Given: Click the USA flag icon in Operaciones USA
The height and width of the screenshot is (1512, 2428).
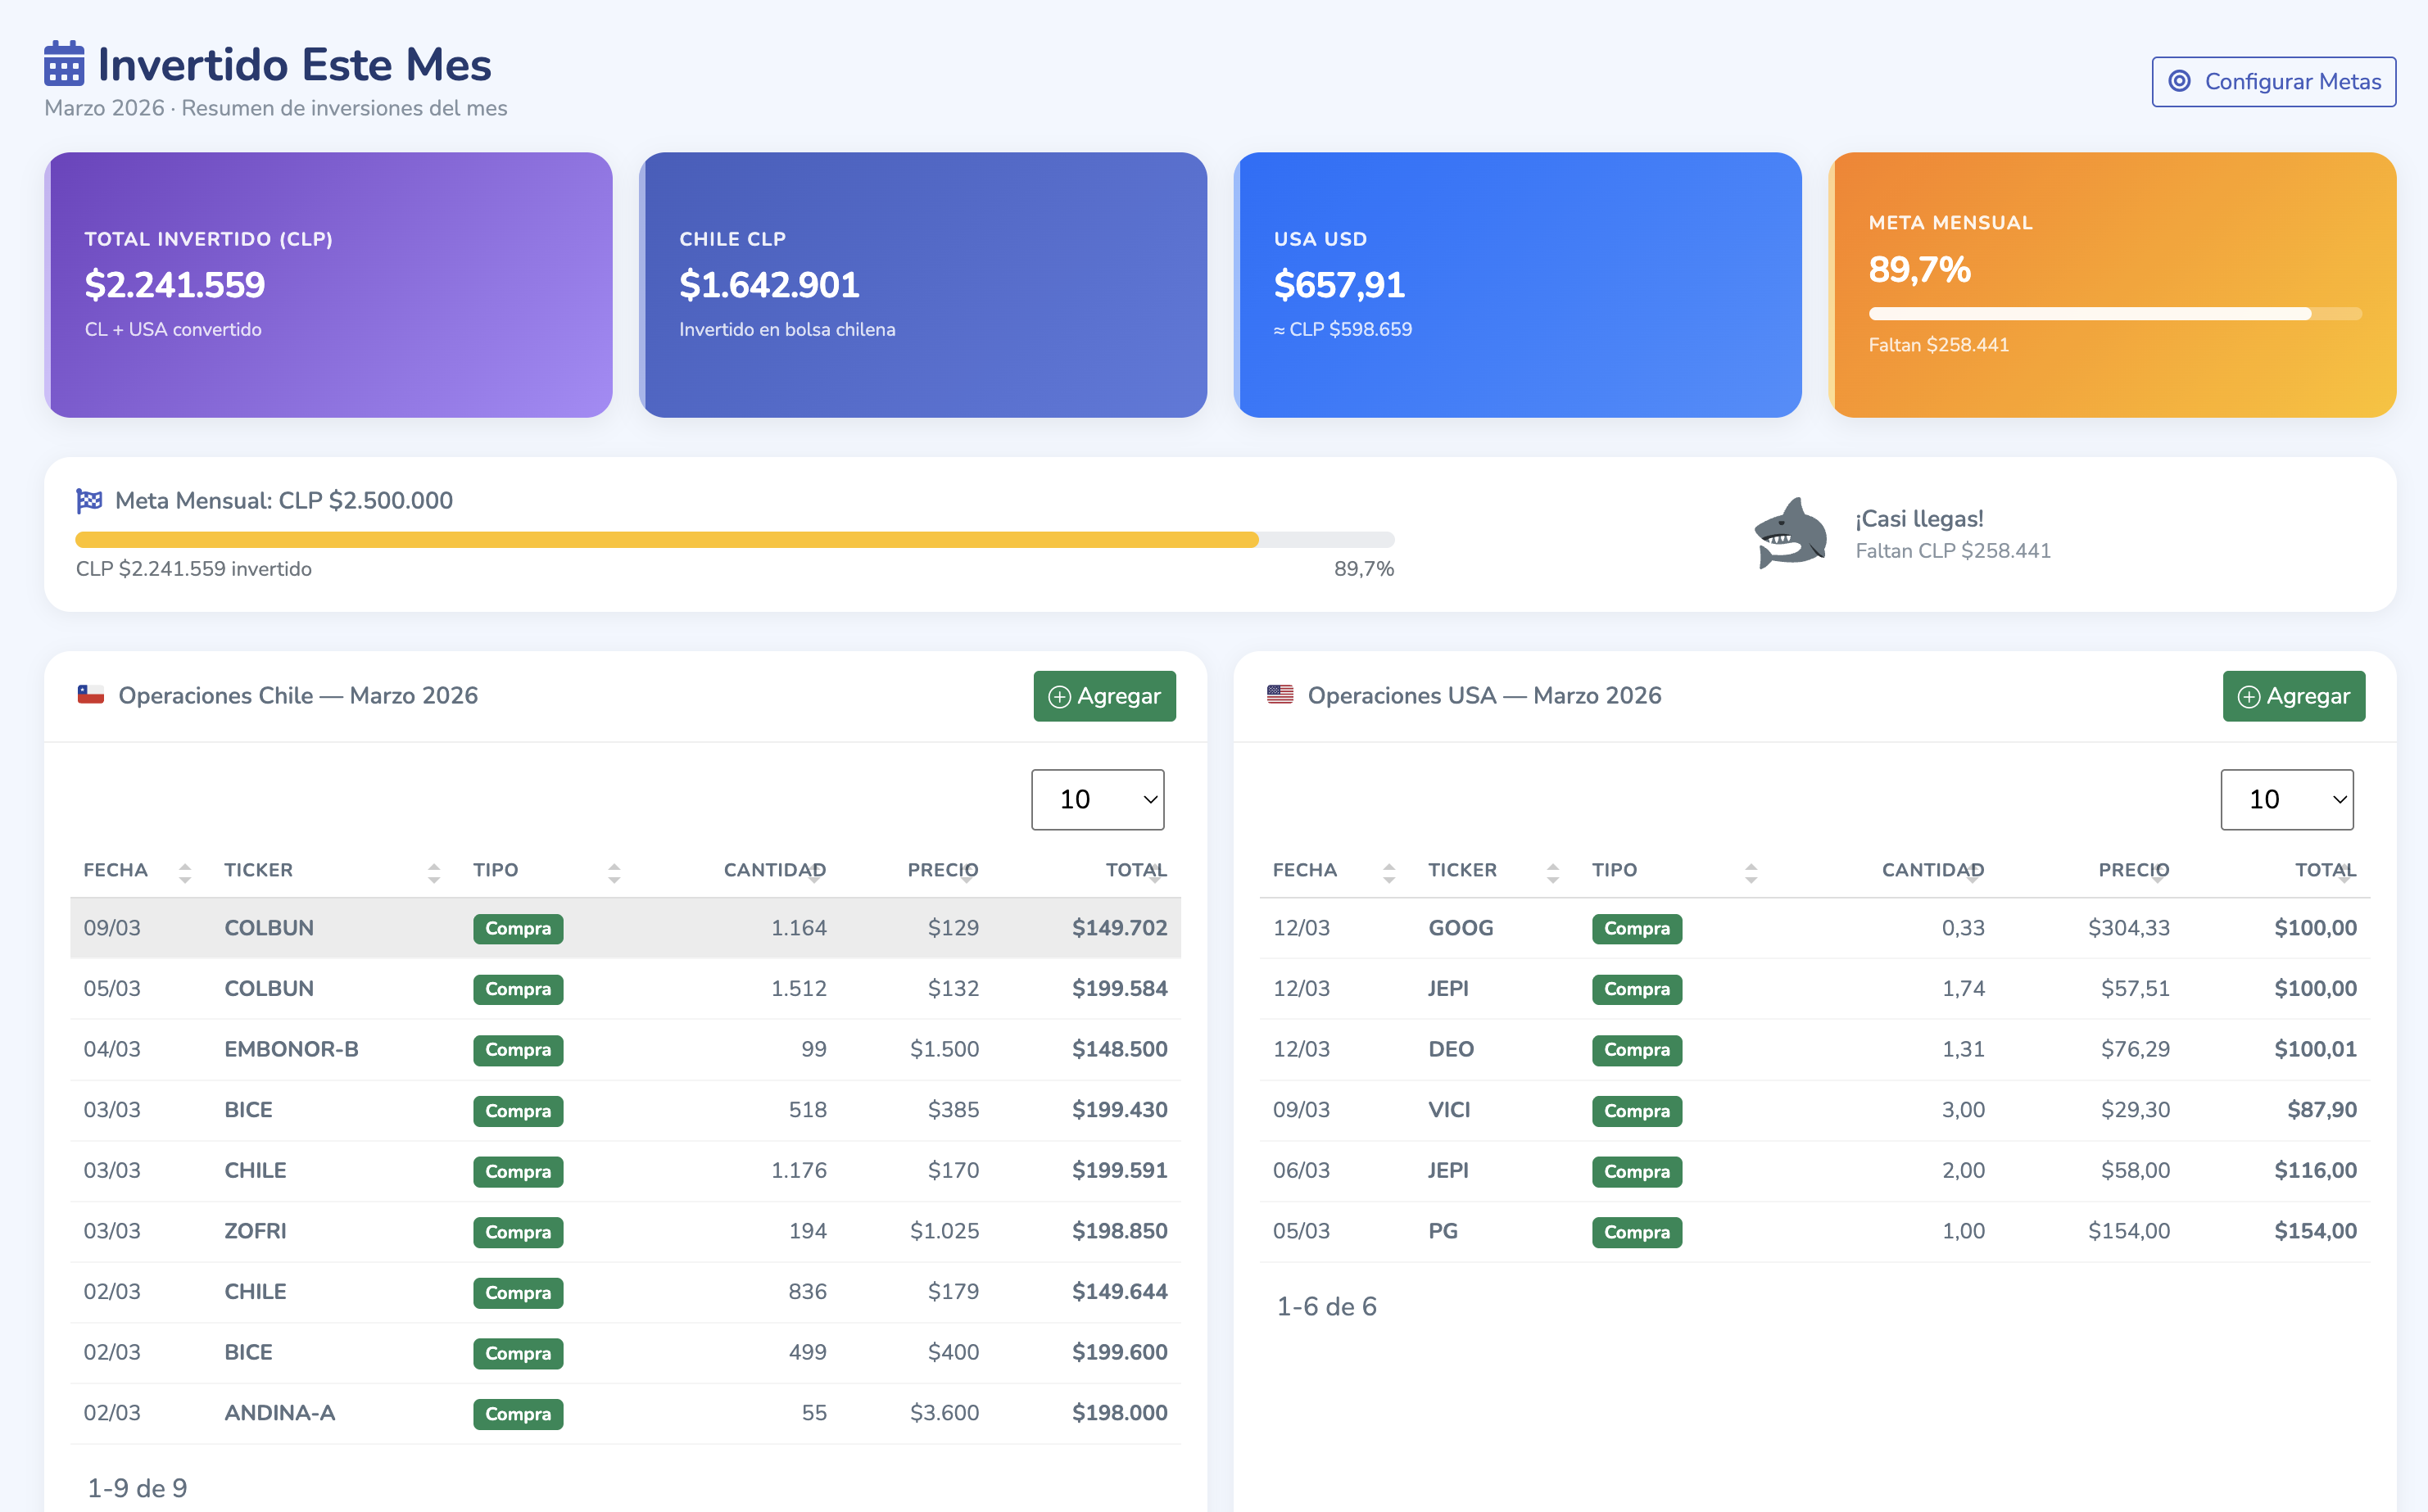Looking at the screenshot, I should tap(1280, 695).
